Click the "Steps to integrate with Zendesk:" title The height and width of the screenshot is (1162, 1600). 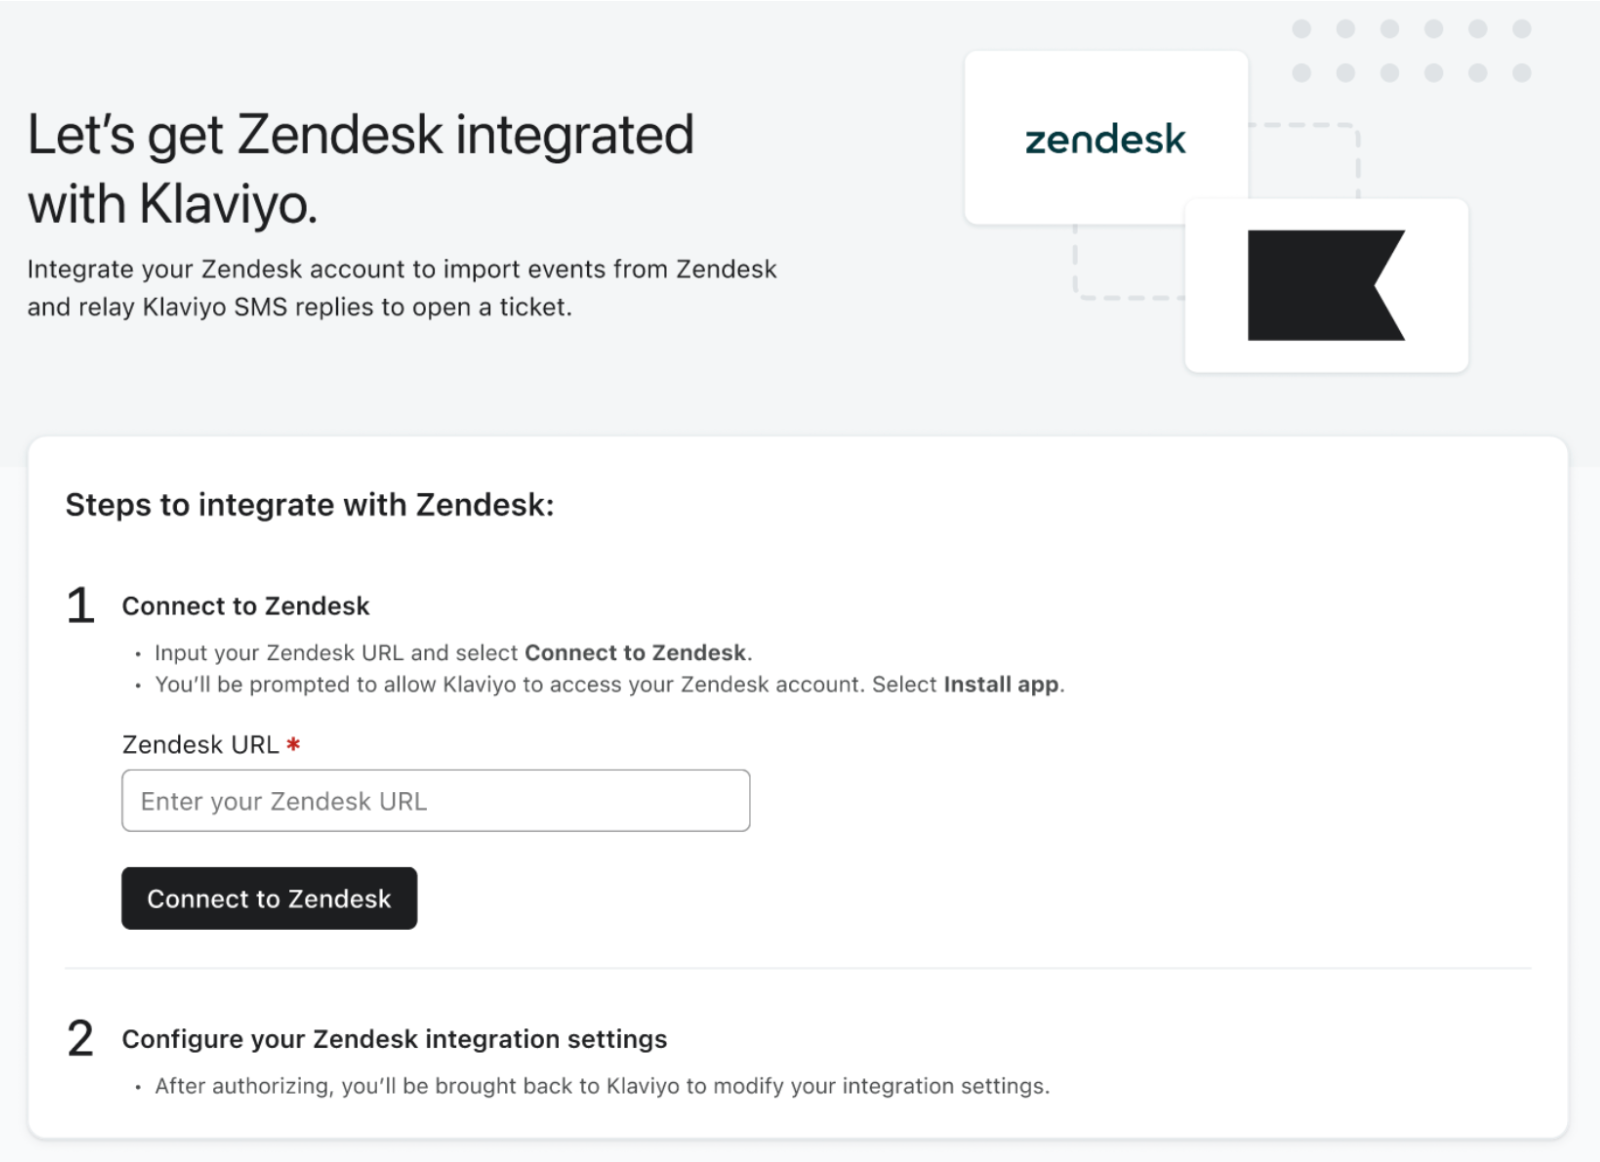(x=309, y=505)
